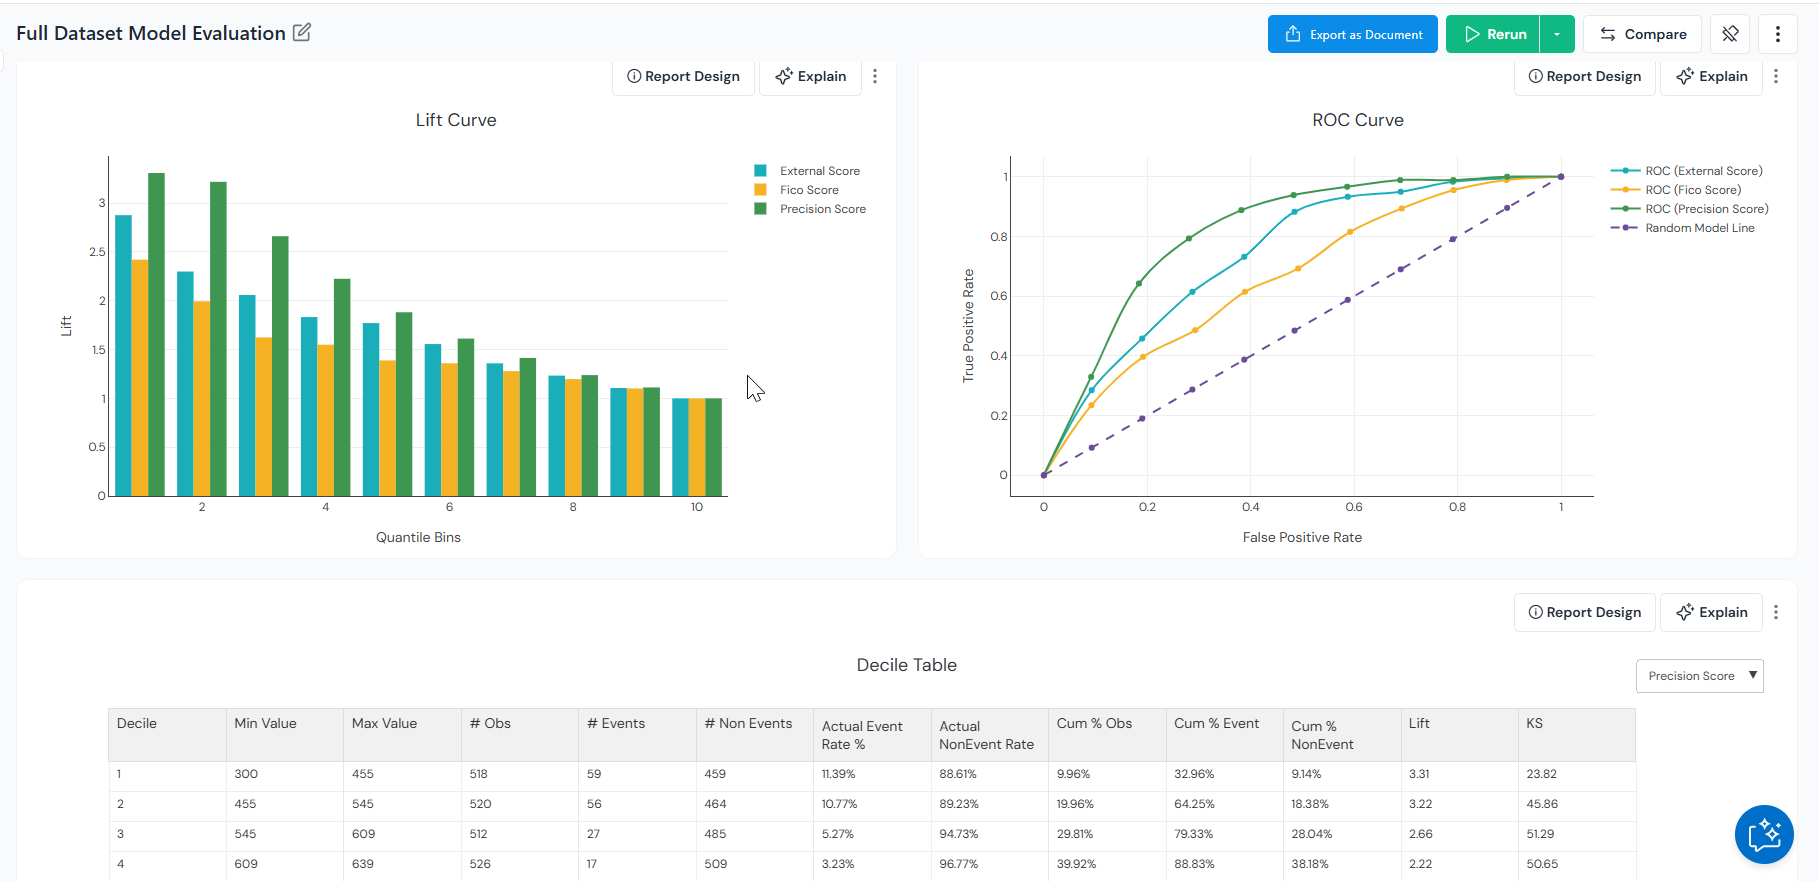Click the Quantile Bins axis label
The height and width of the screenshot is (881, 1819).
pos(418,538)
